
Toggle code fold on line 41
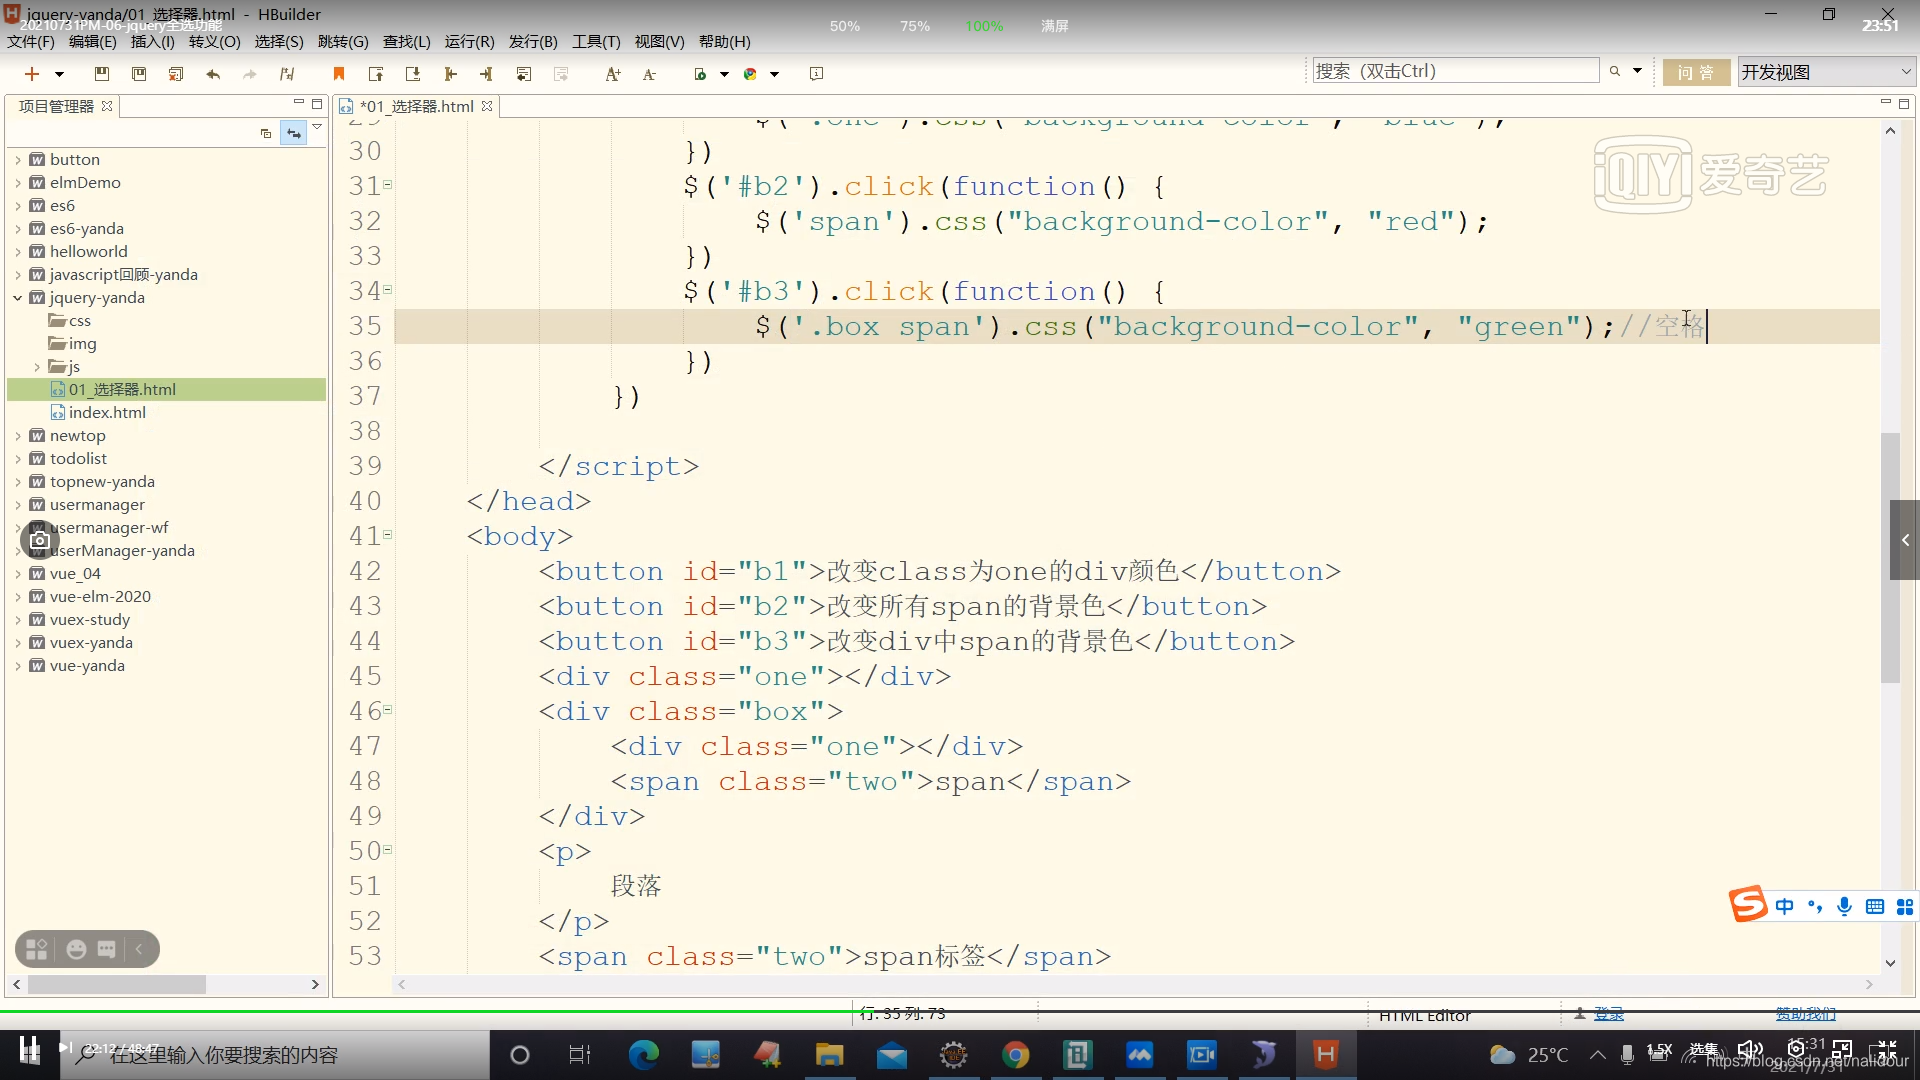(388, 535)
